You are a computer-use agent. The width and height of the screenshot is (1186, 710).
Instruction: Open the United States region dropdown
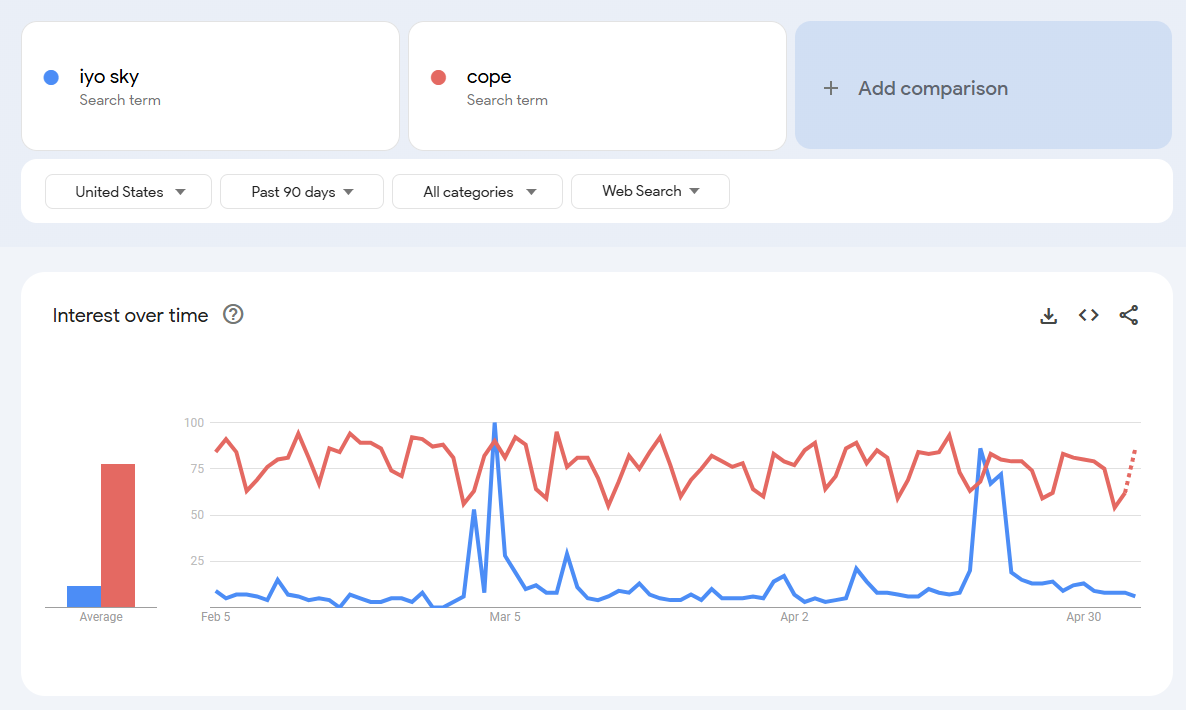point(129,192)
